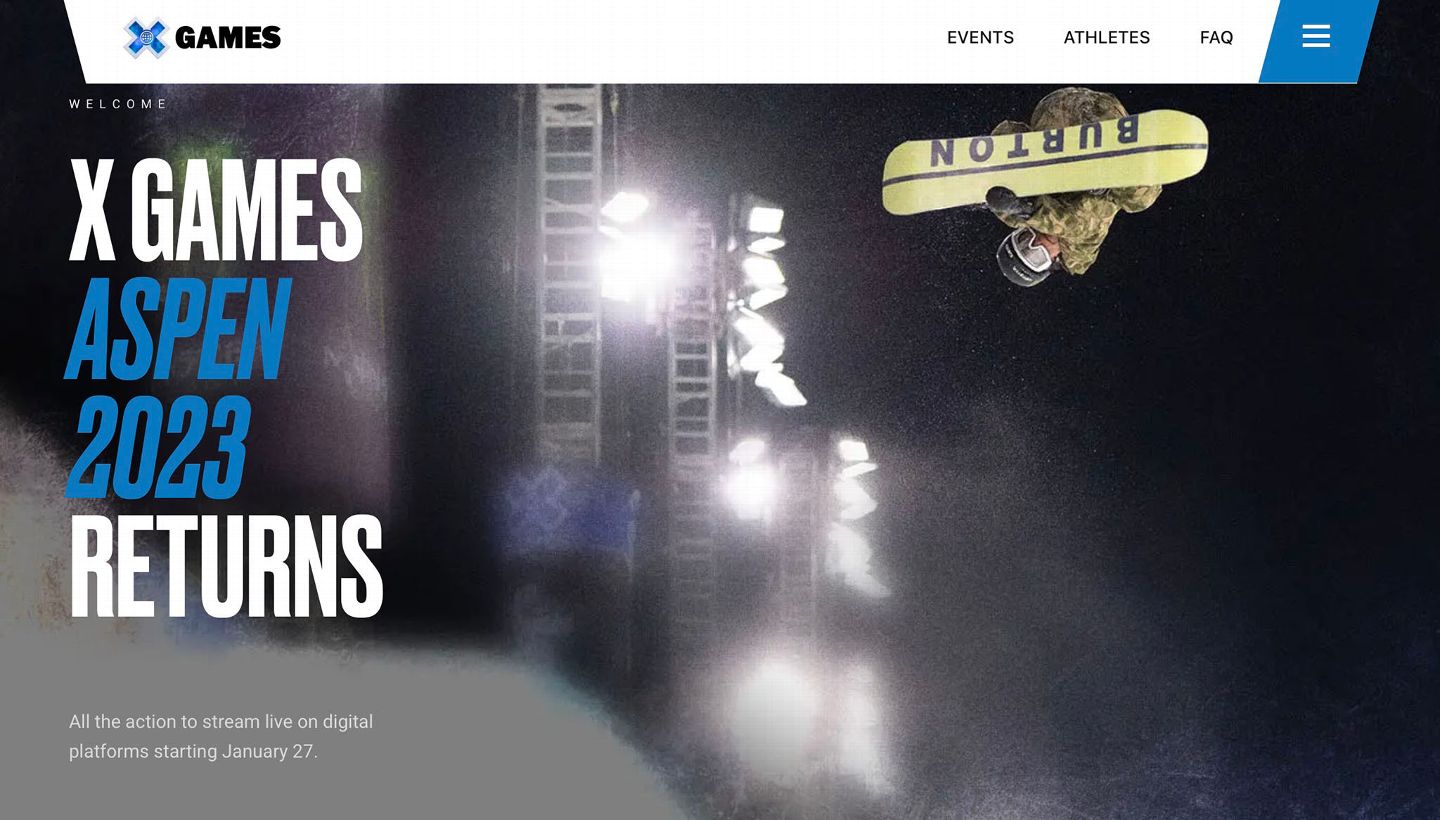Click the blue ASPEN headline word
This screenshot has height=820, width=1440.
(x=178, y=330)
